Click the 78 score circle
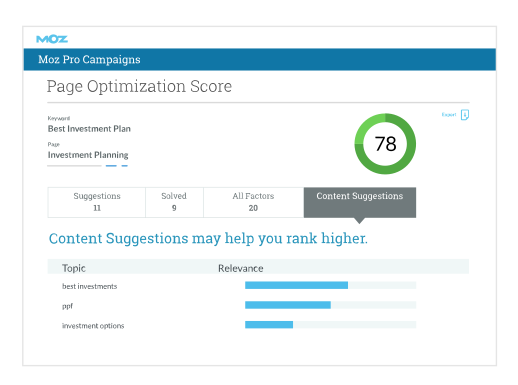This screenshot has width=518, height=385. [x=385, y=144]
